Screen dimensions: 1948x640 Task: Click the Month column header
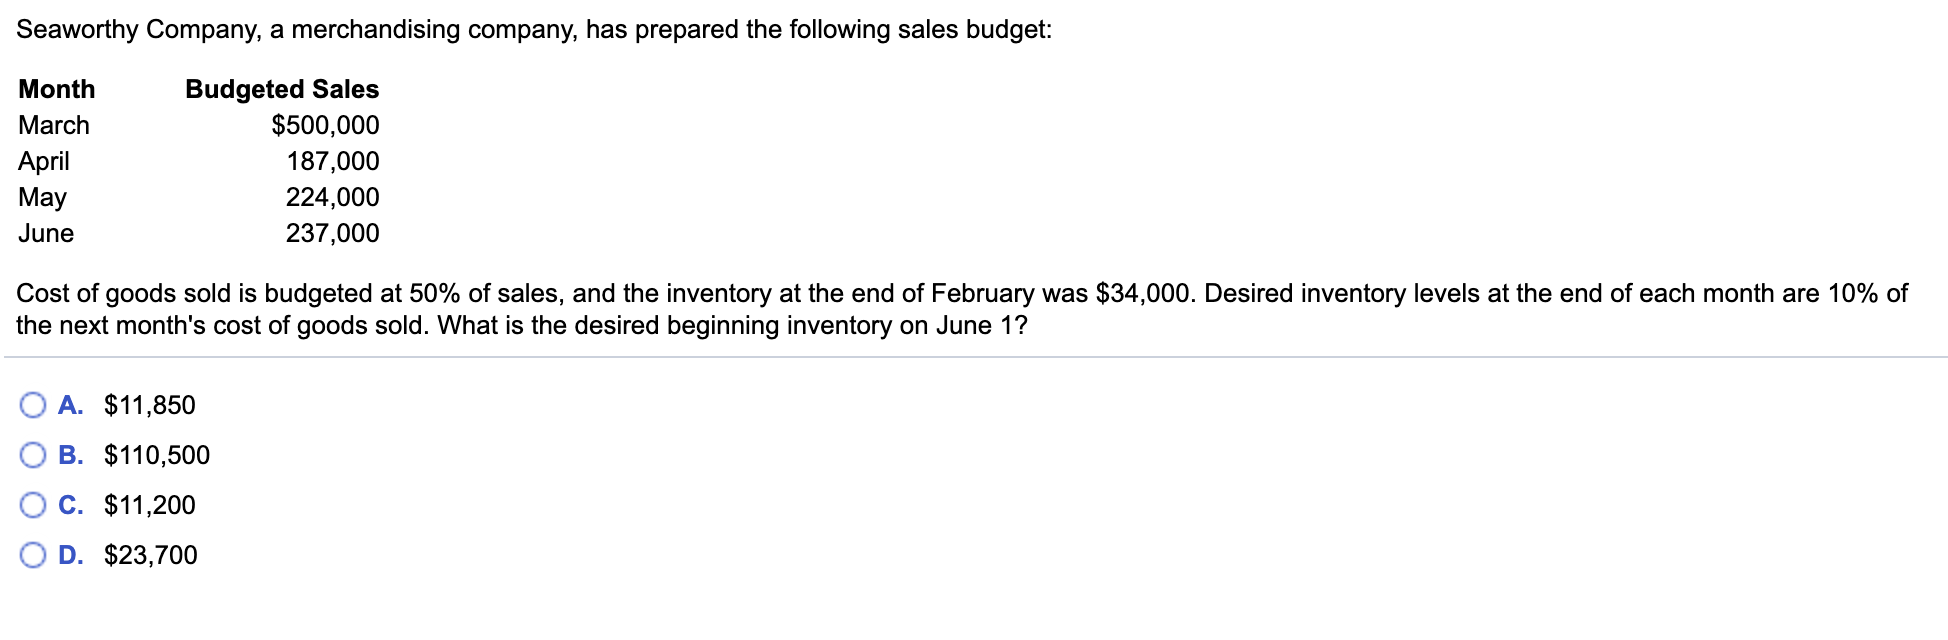tap(57, 89)
